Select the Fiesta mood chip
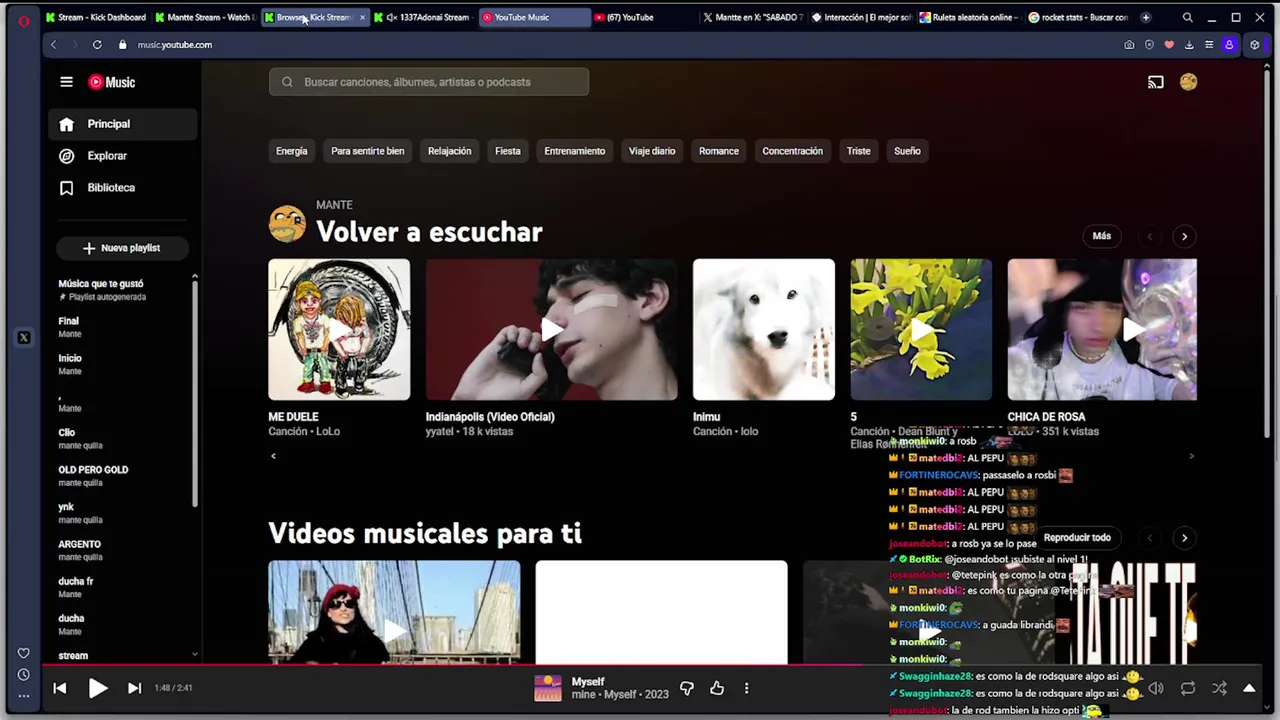The image size is (1280, 720). (x=508, y=151)
